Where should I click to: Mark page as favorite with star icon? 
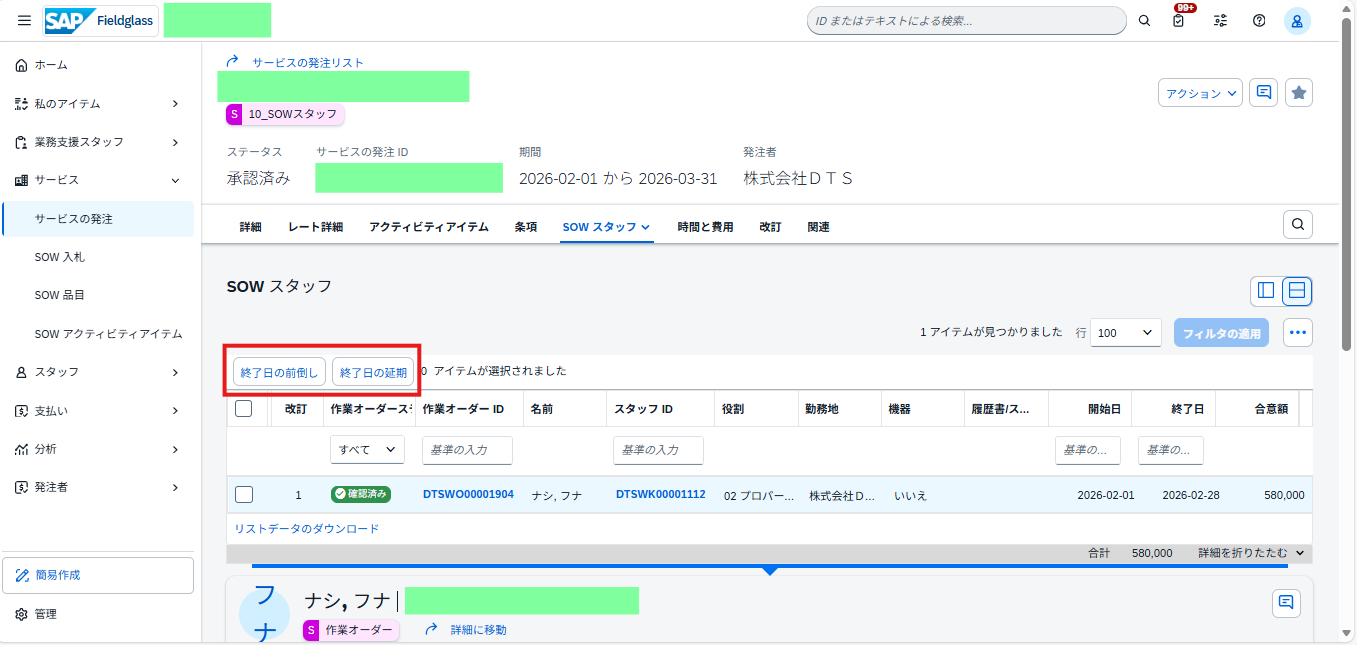point(1298,92)
